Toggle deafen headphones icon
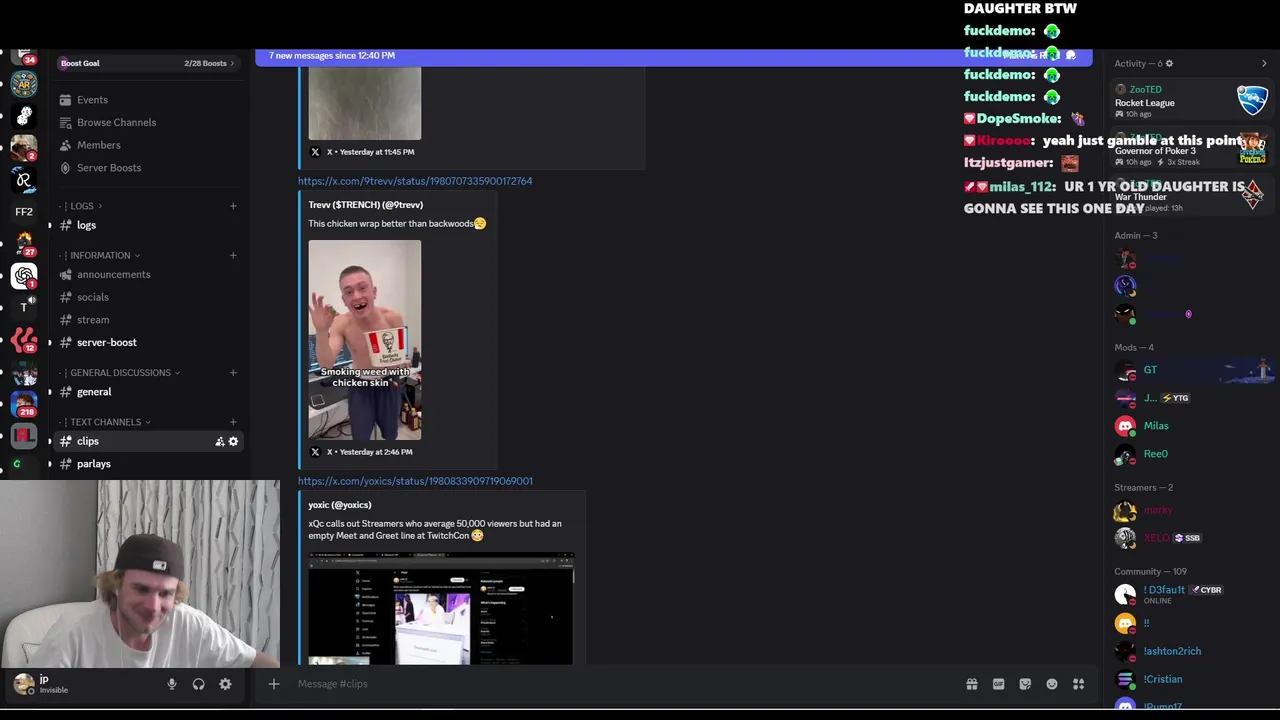Image resolution: width=1280 pixels, height=720 pixels. point(198,684)
